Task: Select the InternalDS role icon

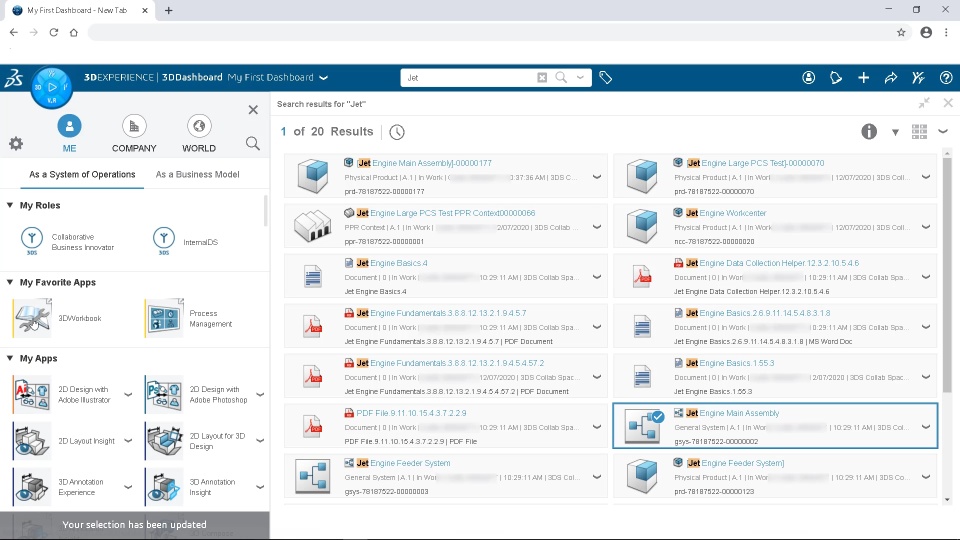Action: pyautogui.click(x=163, y=241)
